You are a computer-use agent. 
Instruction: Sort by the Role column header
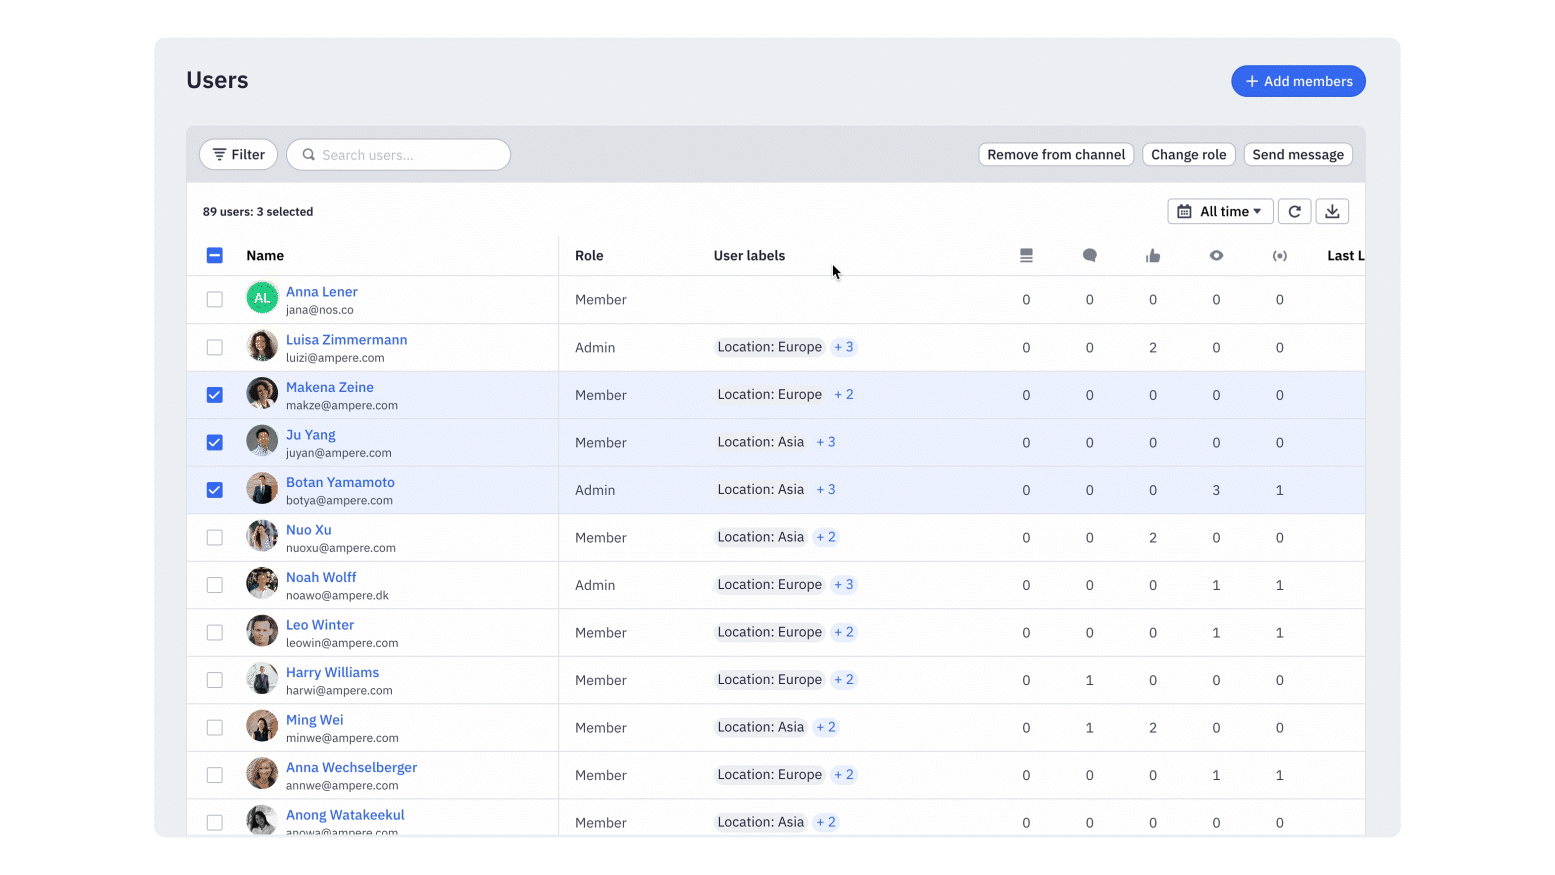click(589, 256)
